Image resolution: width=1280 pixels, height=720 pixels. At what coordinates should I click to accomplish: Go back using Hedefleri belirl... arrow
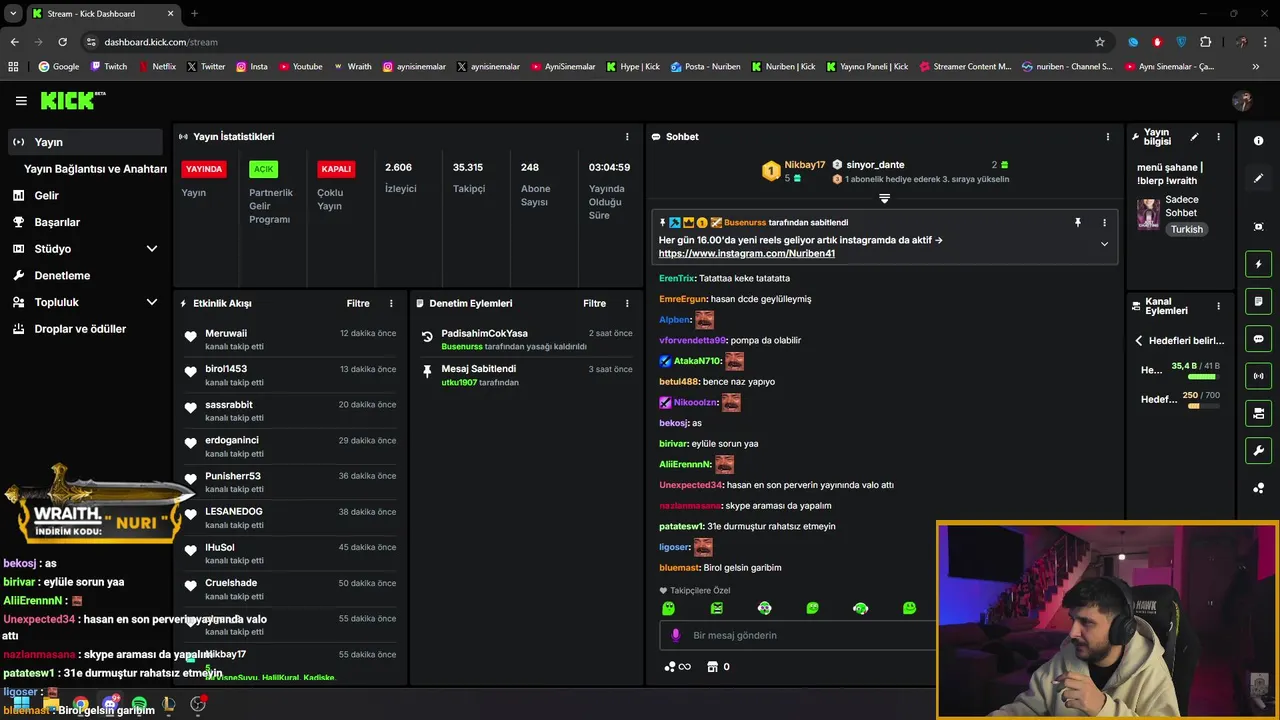tap(1138, 341)
